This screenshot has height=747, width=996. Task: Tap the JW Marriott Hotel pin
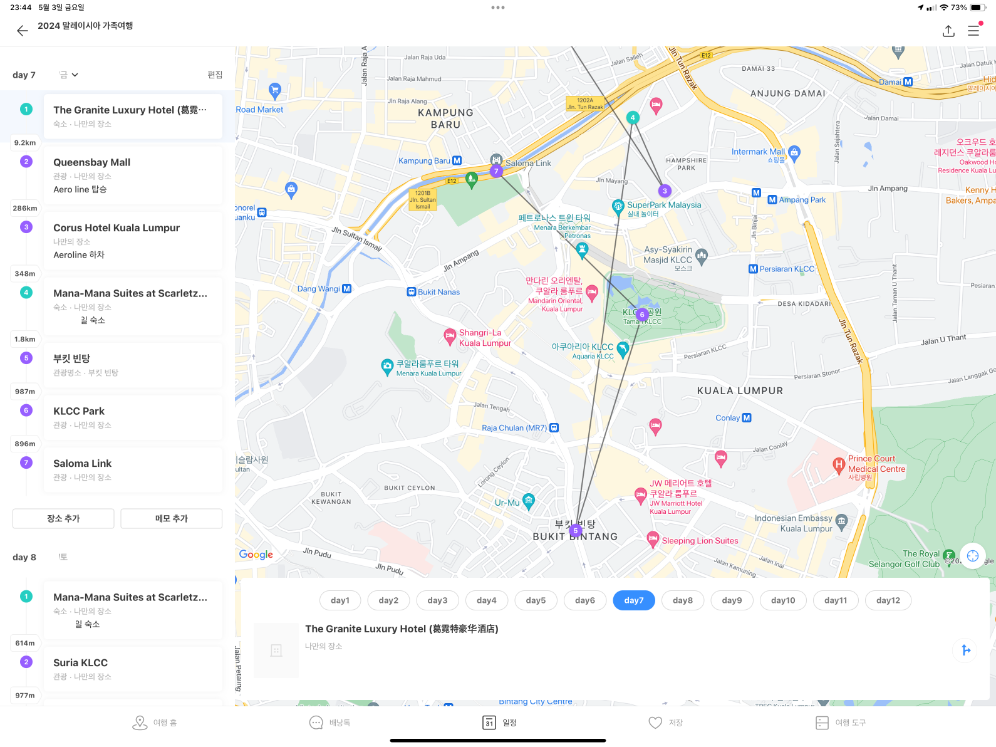click(640, 496)
